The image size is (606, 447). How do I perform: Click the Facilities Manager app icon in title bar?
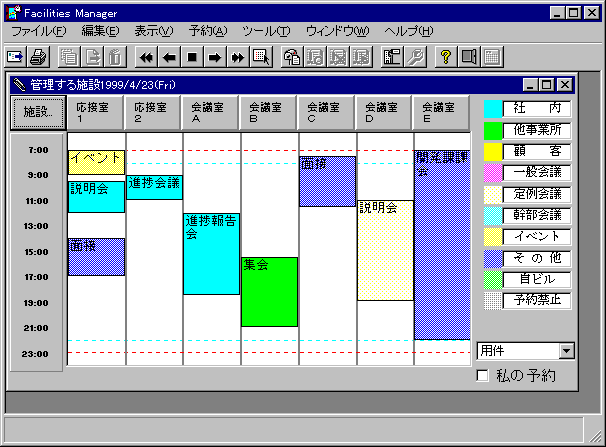[14, 13]
